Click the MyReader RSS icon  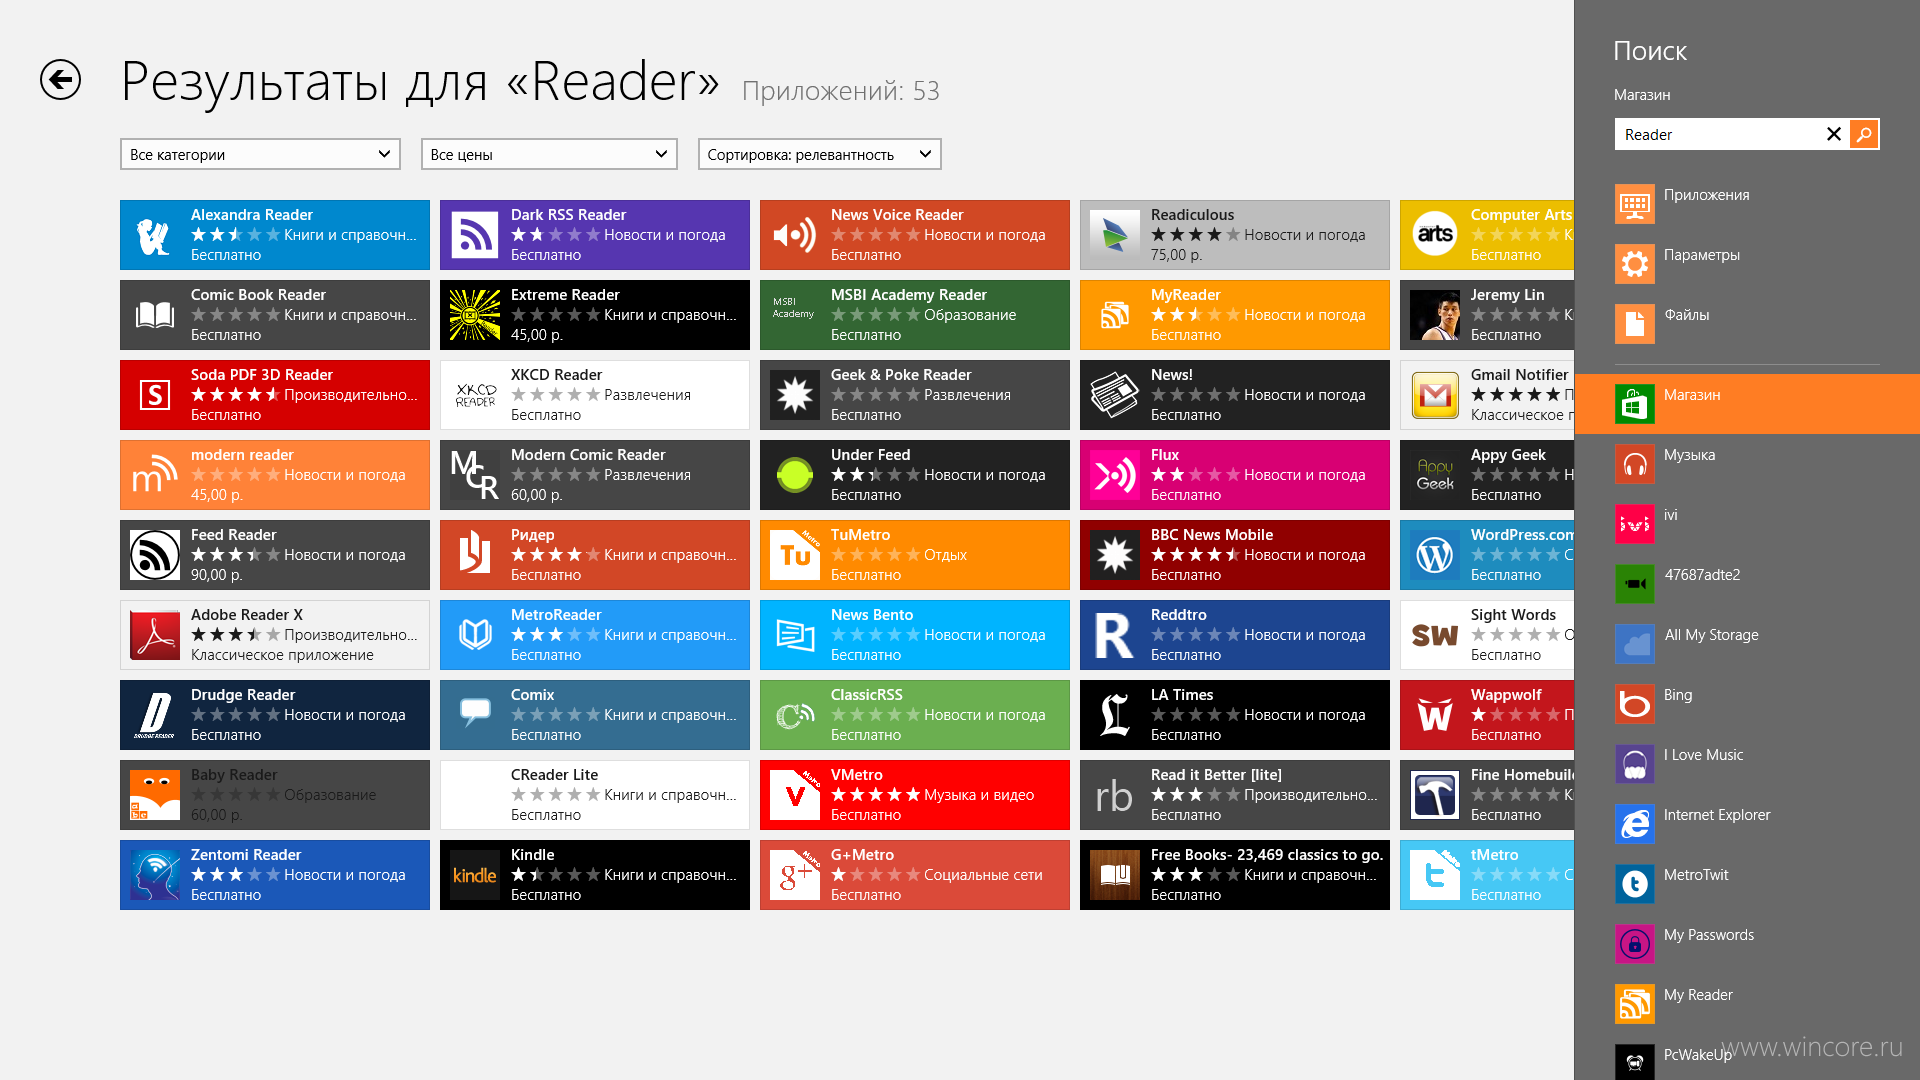click(1115, 315)
